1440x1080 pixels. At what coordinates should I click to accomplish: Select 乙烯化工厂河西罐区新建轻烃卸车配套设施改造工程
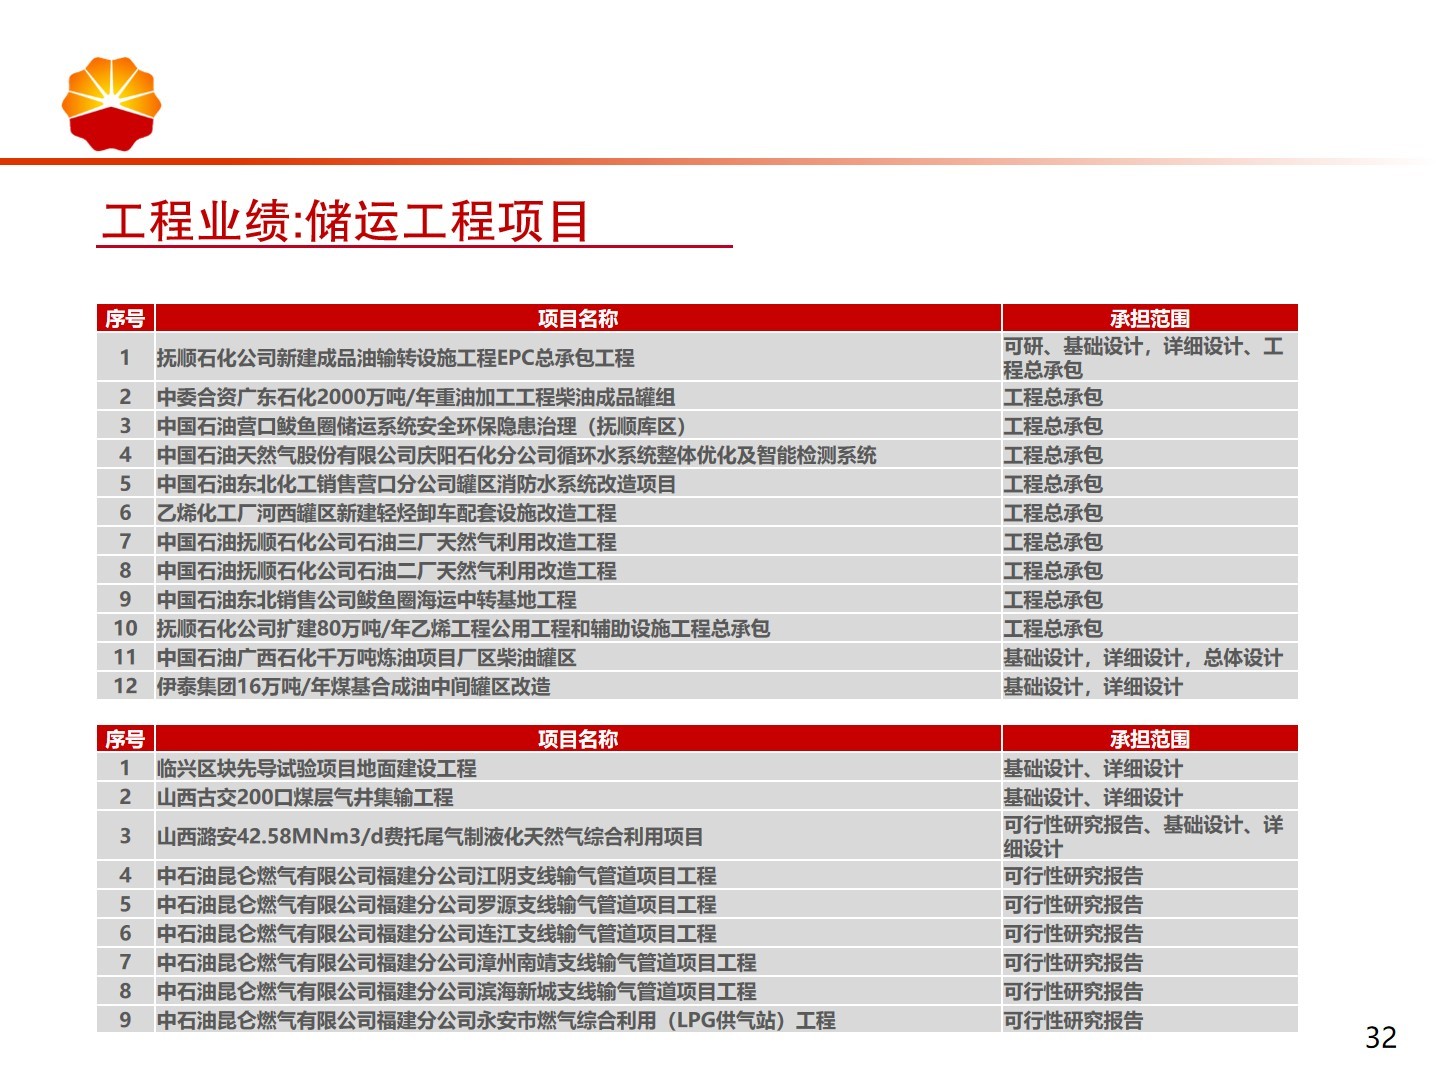[x=386, y=513]
